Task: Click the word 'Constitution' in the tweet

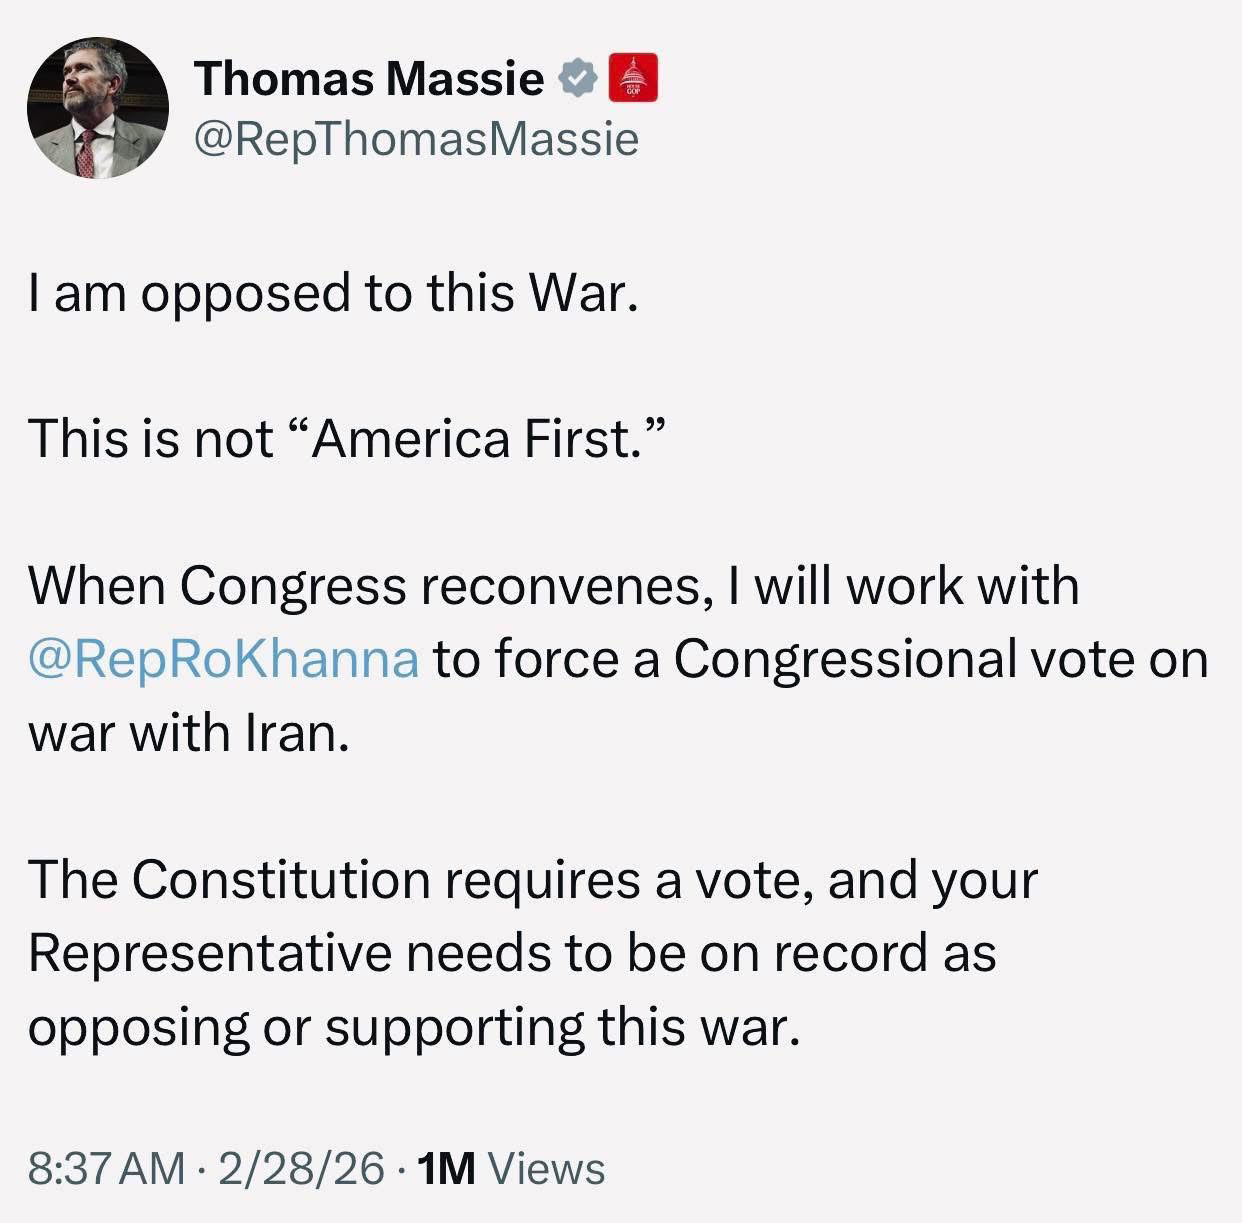Action: (x=280, y=880)
